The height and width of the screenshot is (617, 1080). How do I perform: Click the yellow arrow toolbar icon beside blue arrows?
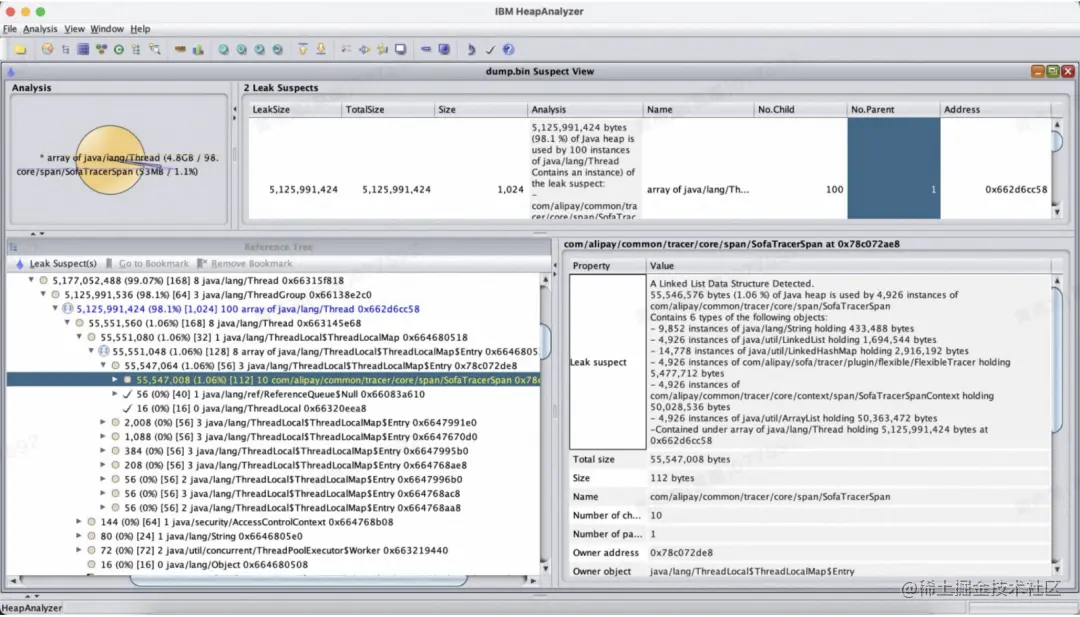[x=382, y=50]
